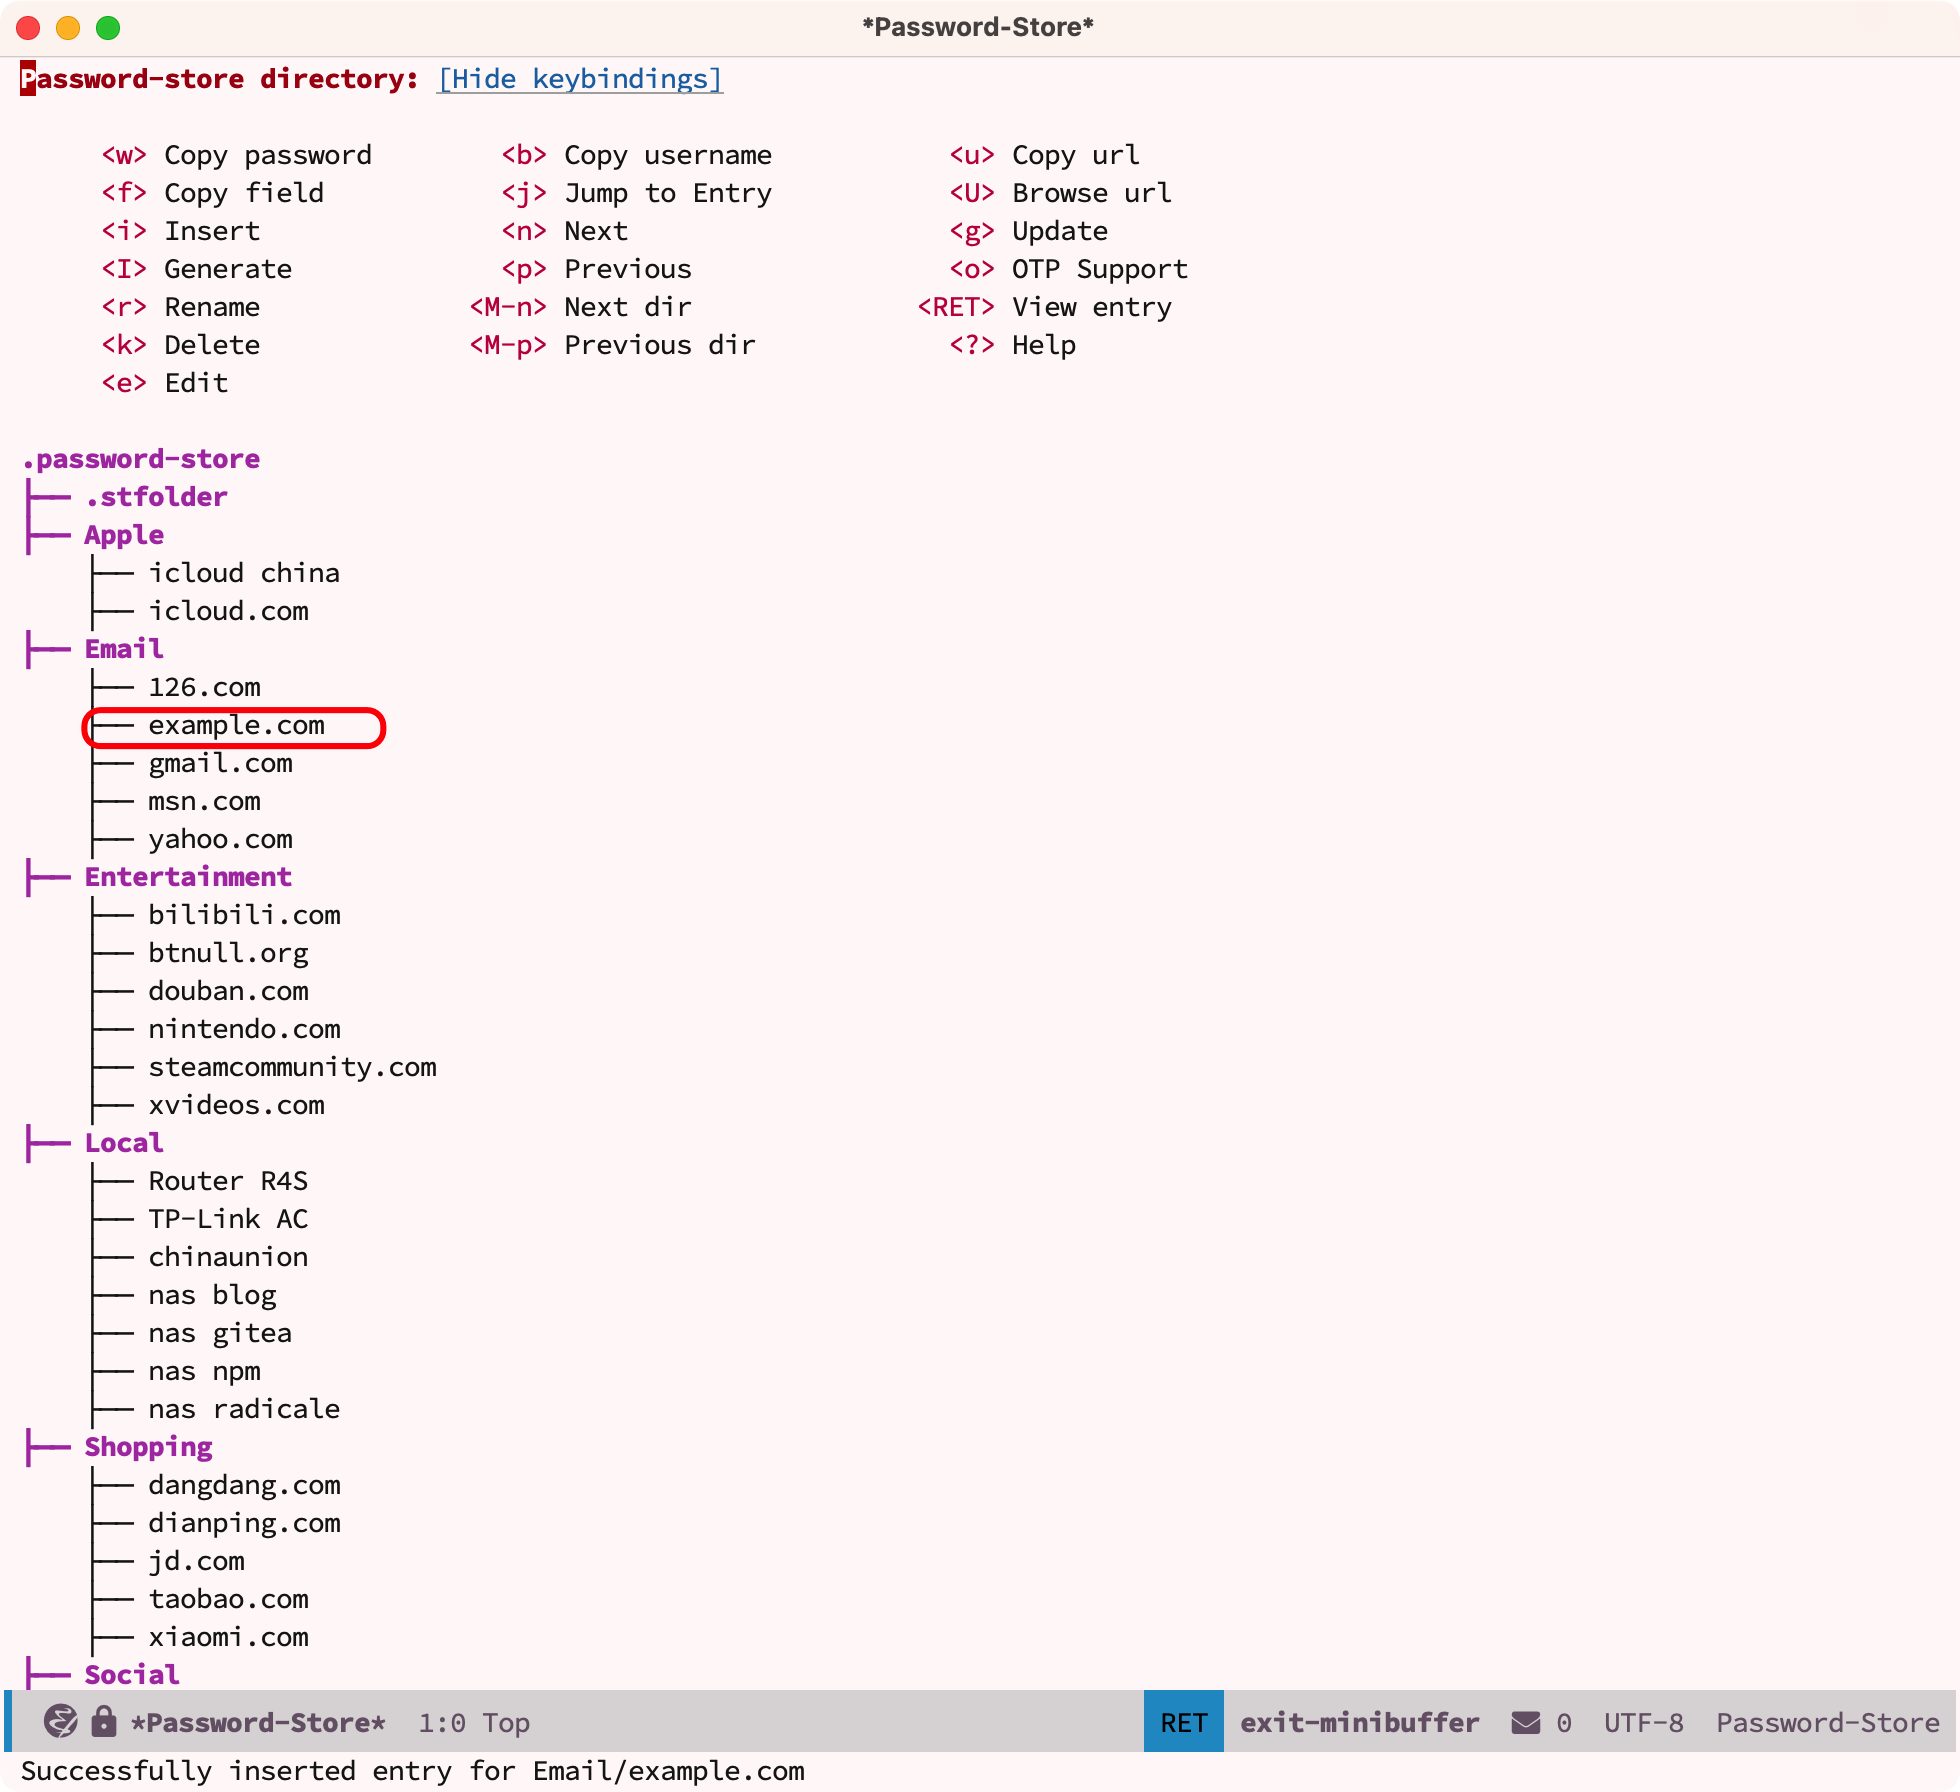Select douban.com entry
The image size is (1960, 1792).
228,991
